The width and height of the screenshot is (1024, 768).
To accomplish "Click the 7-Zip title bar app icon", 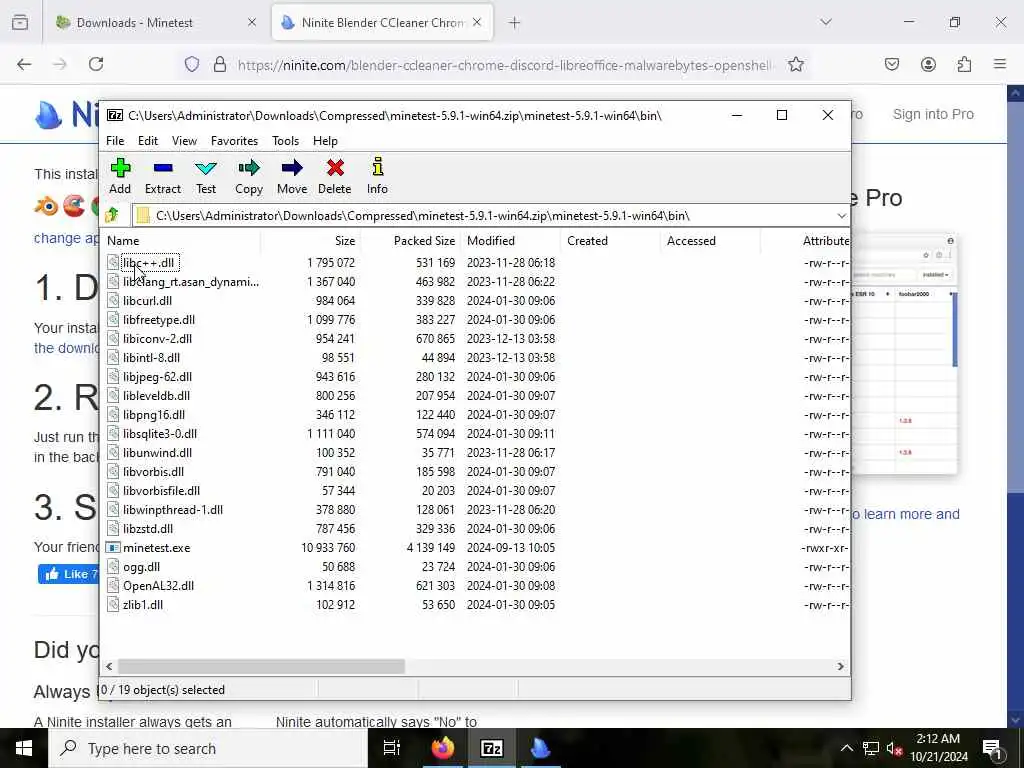I will click(x=115, y=116).
